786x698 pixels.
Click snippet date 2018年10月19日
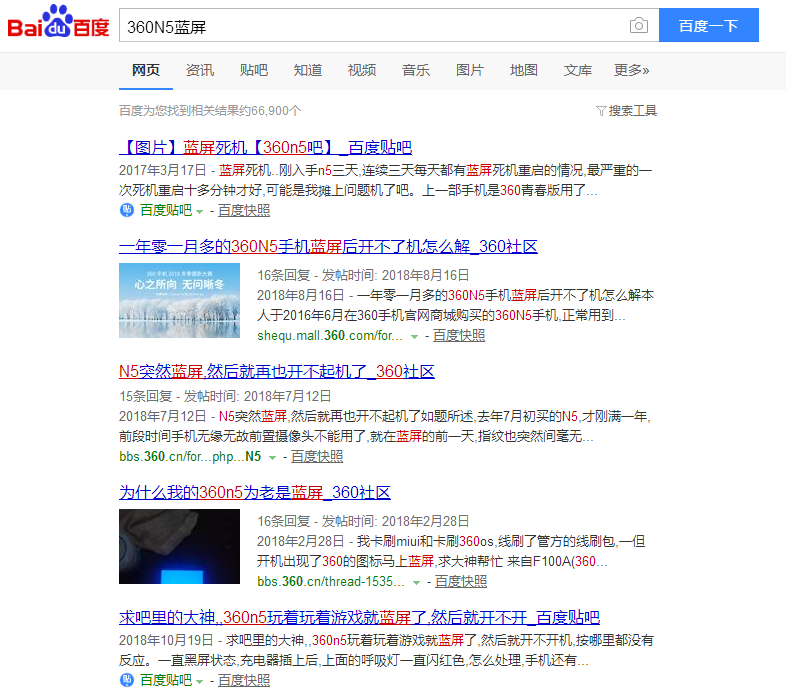coord(166,640)
